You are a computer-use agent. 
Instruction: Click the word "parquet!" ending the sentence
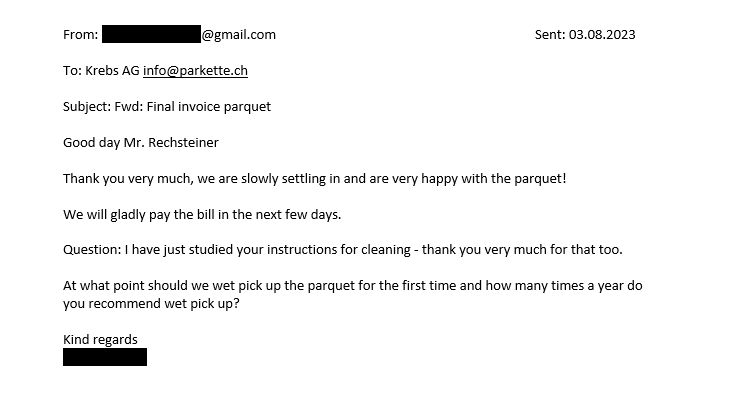pos(540,179)
